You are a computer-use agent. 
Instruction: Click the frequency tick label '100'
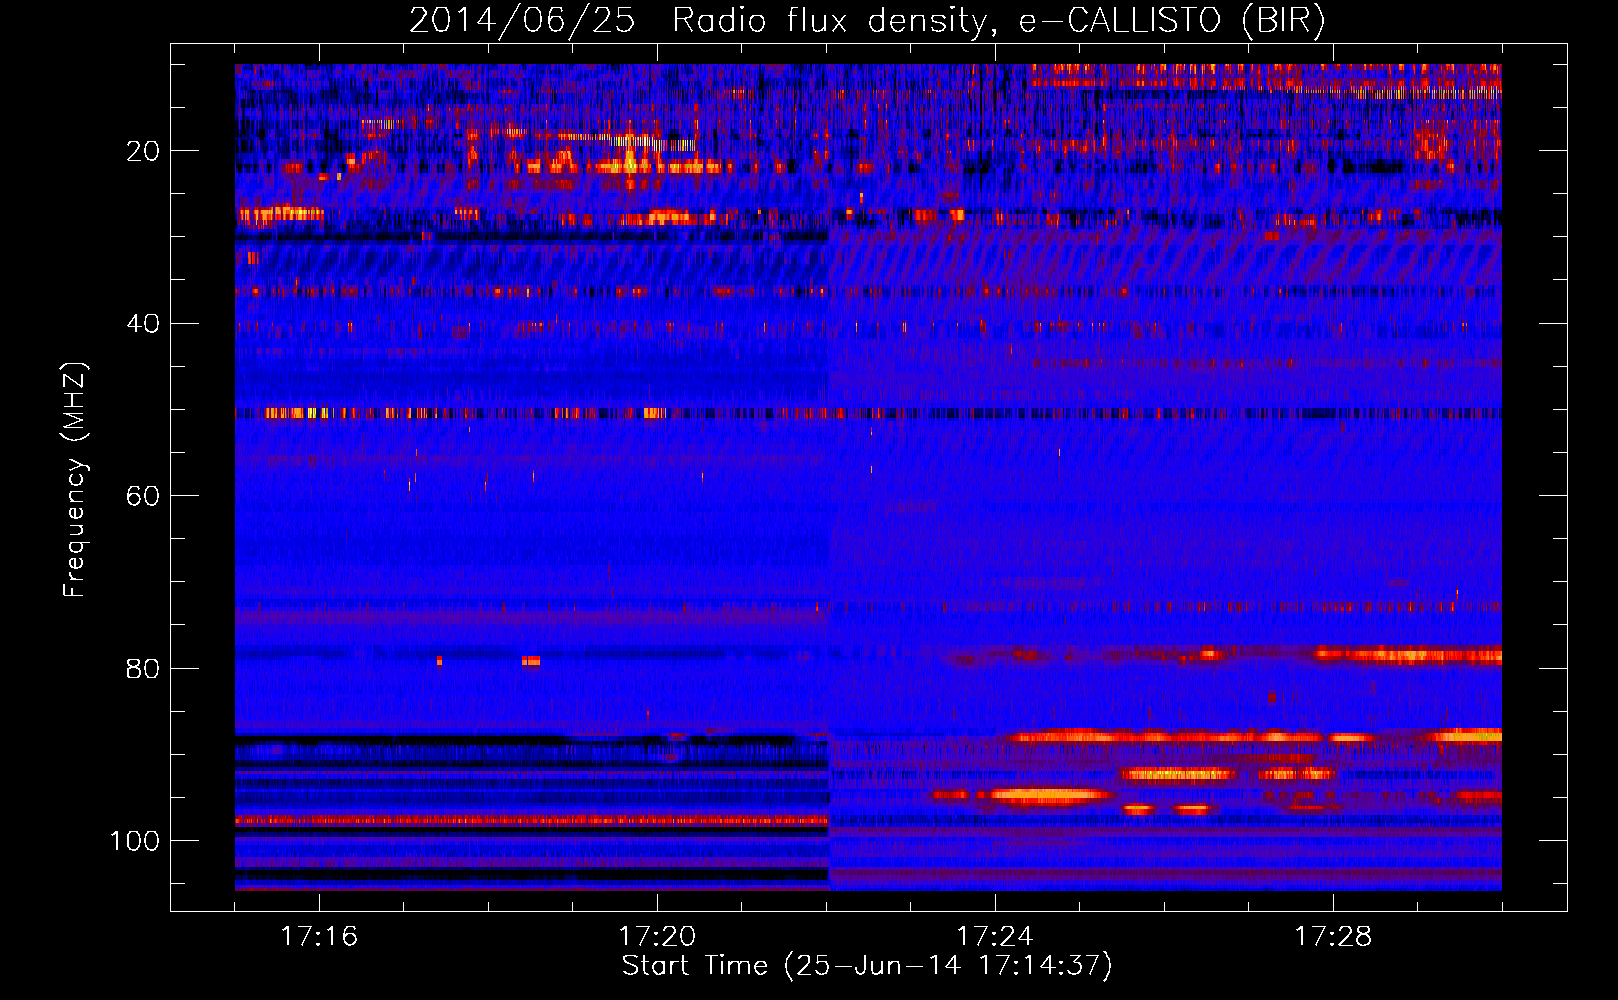tap(135, 841)
